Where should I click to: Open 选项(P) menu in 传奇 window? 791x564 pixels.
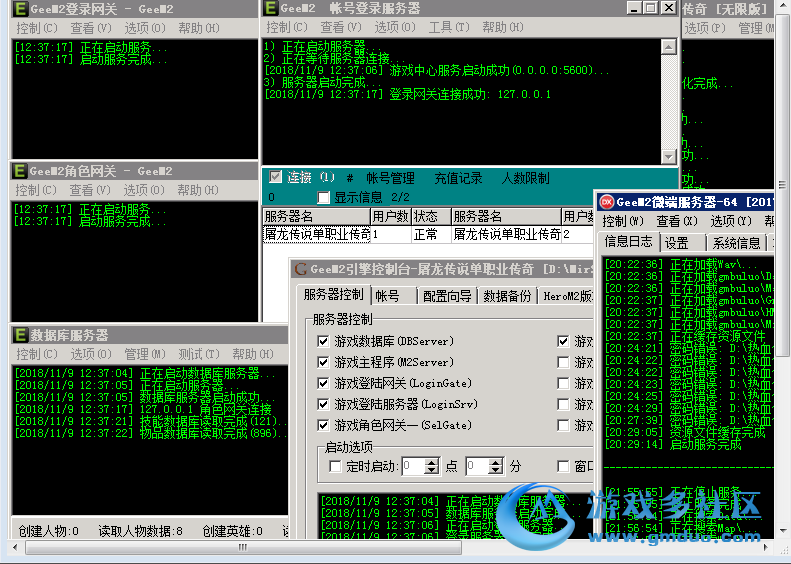705,28
